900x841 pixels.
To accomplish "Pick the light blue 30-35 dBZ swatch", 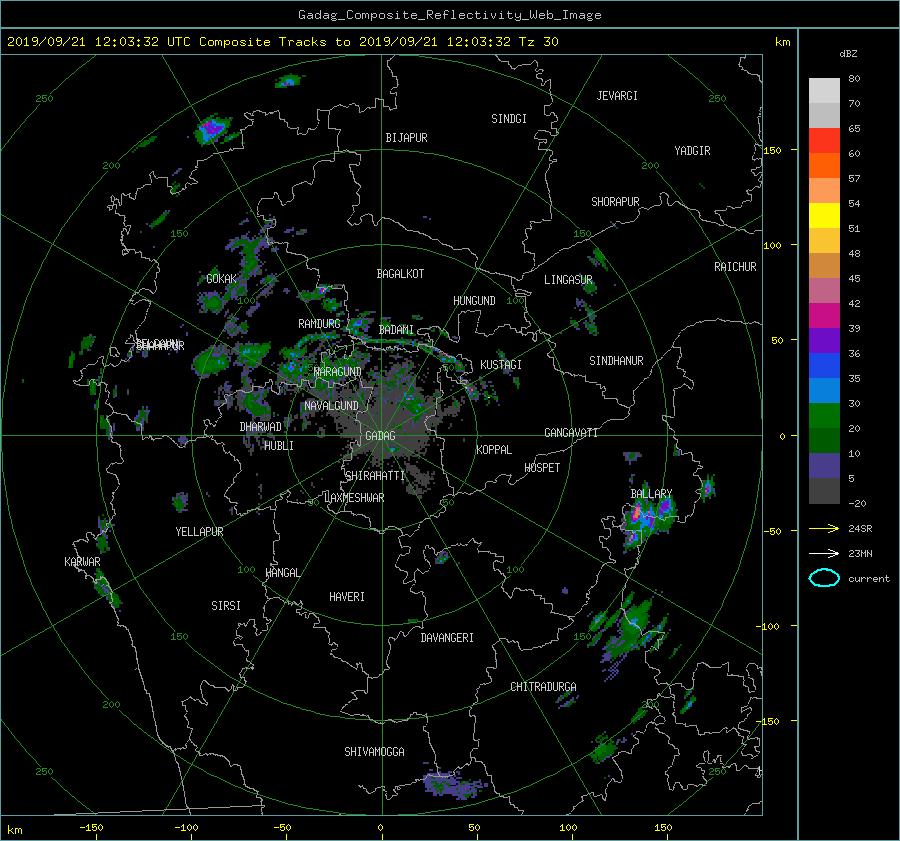I will [824, 390].
